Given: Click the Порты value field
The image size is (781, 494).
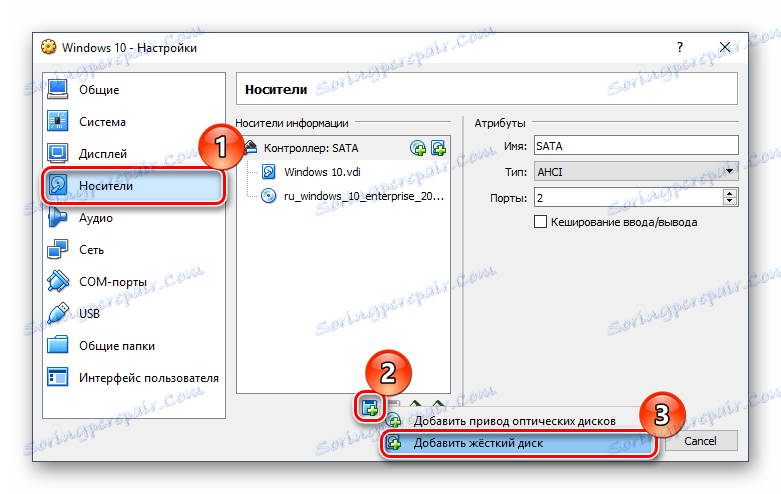Looking at the screenshot, I should click(x=628, y=198).
